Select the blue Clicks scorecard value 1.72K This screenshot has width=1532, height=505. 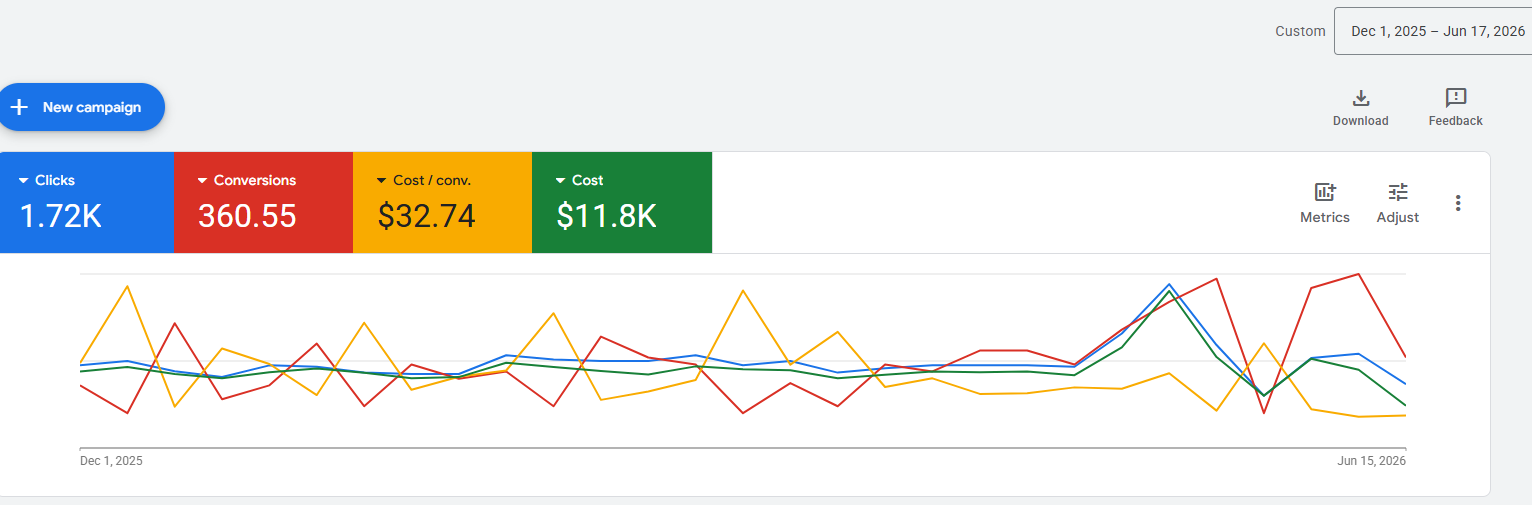point(61,216)
